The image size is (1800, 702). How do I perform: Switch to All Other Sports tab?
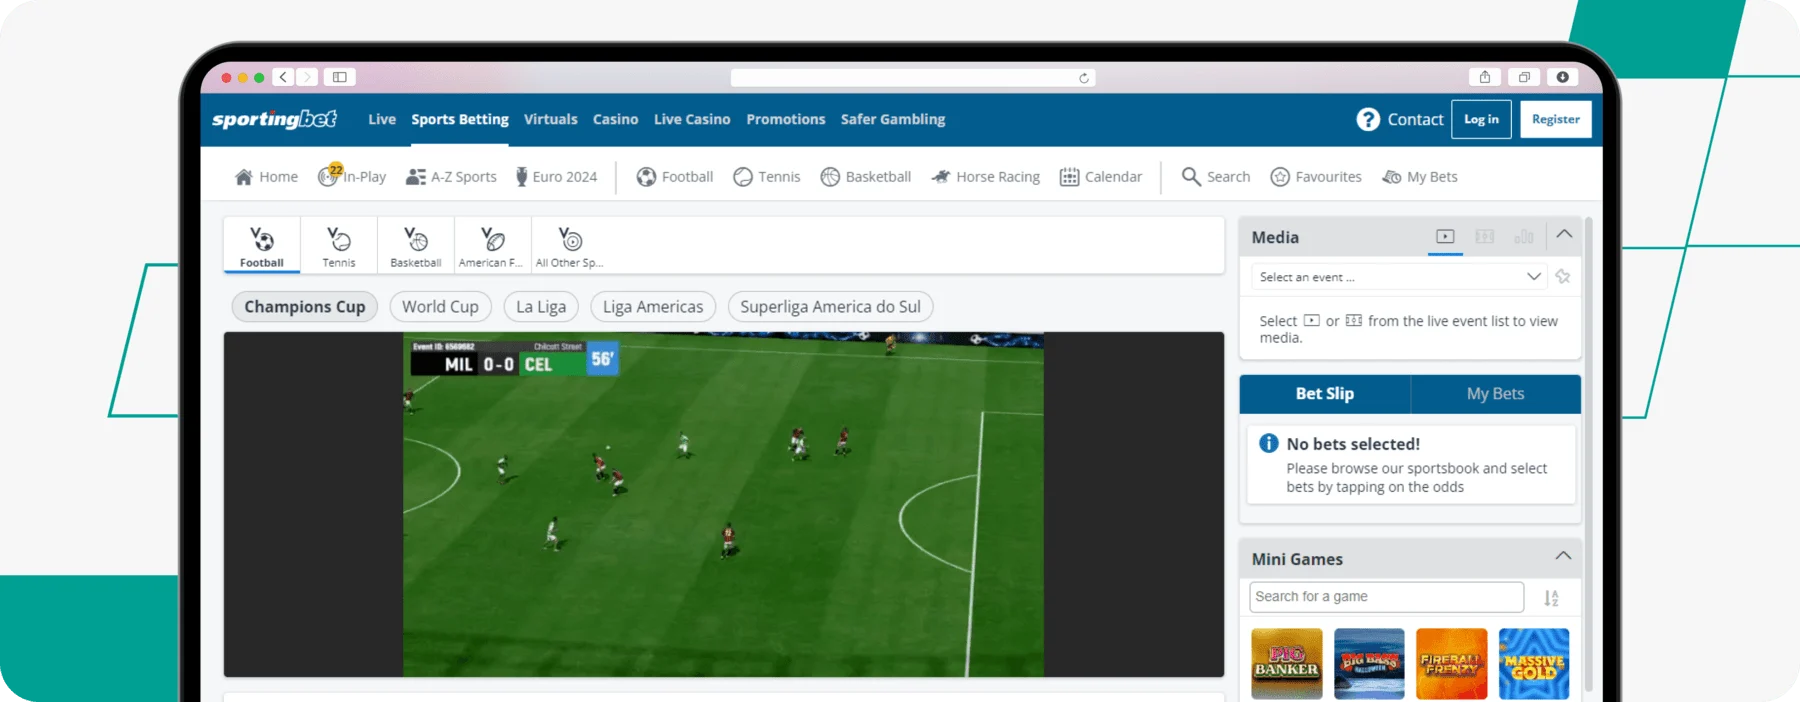click(570, 246)
